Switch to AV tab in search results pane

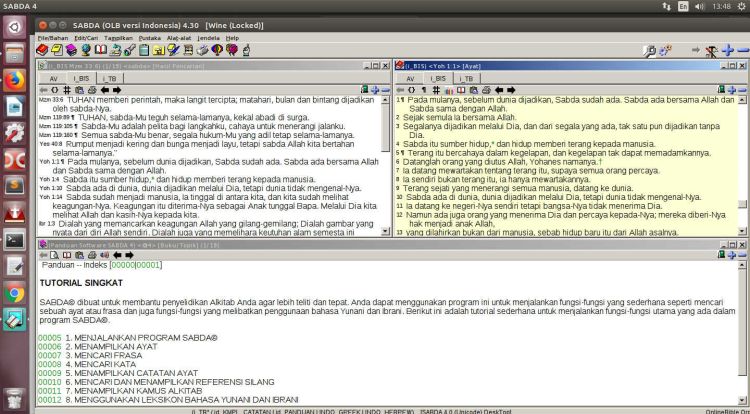[x=54, y=79]
